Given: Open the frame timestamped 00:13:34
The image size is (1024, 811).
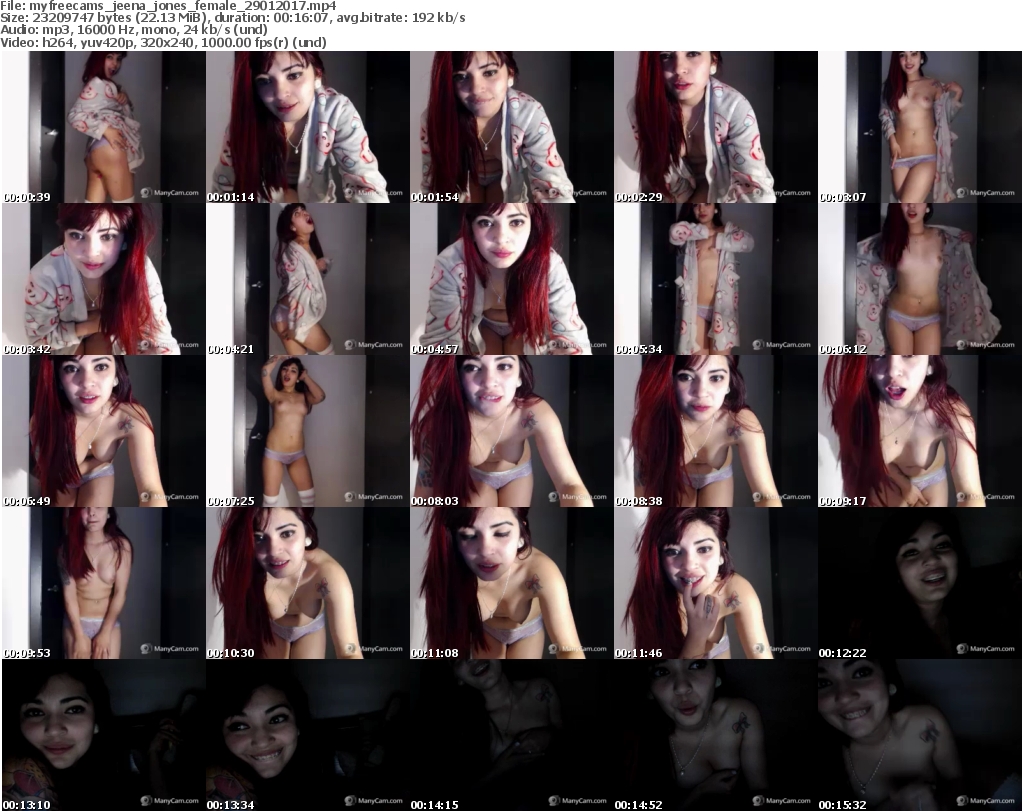Looking at the screenshot, I should (306, 735).
